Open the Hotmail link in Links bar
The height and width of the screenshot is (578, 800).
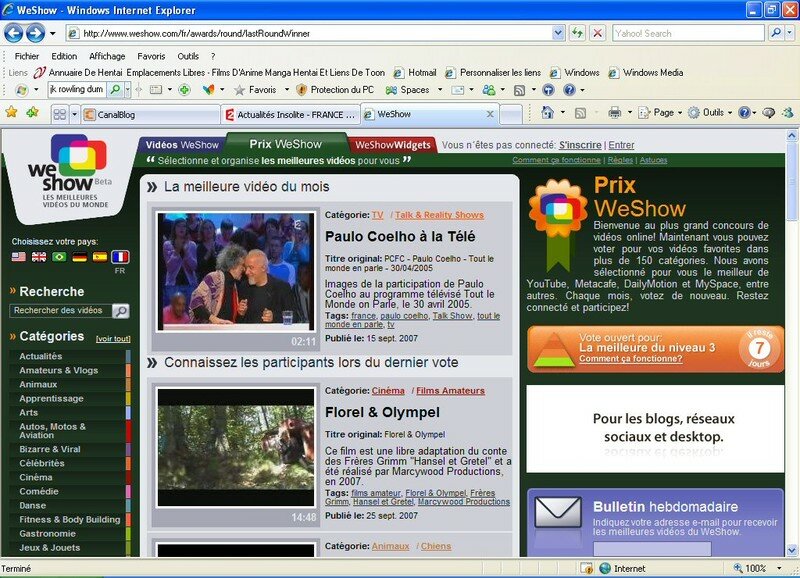coord(416,73)
